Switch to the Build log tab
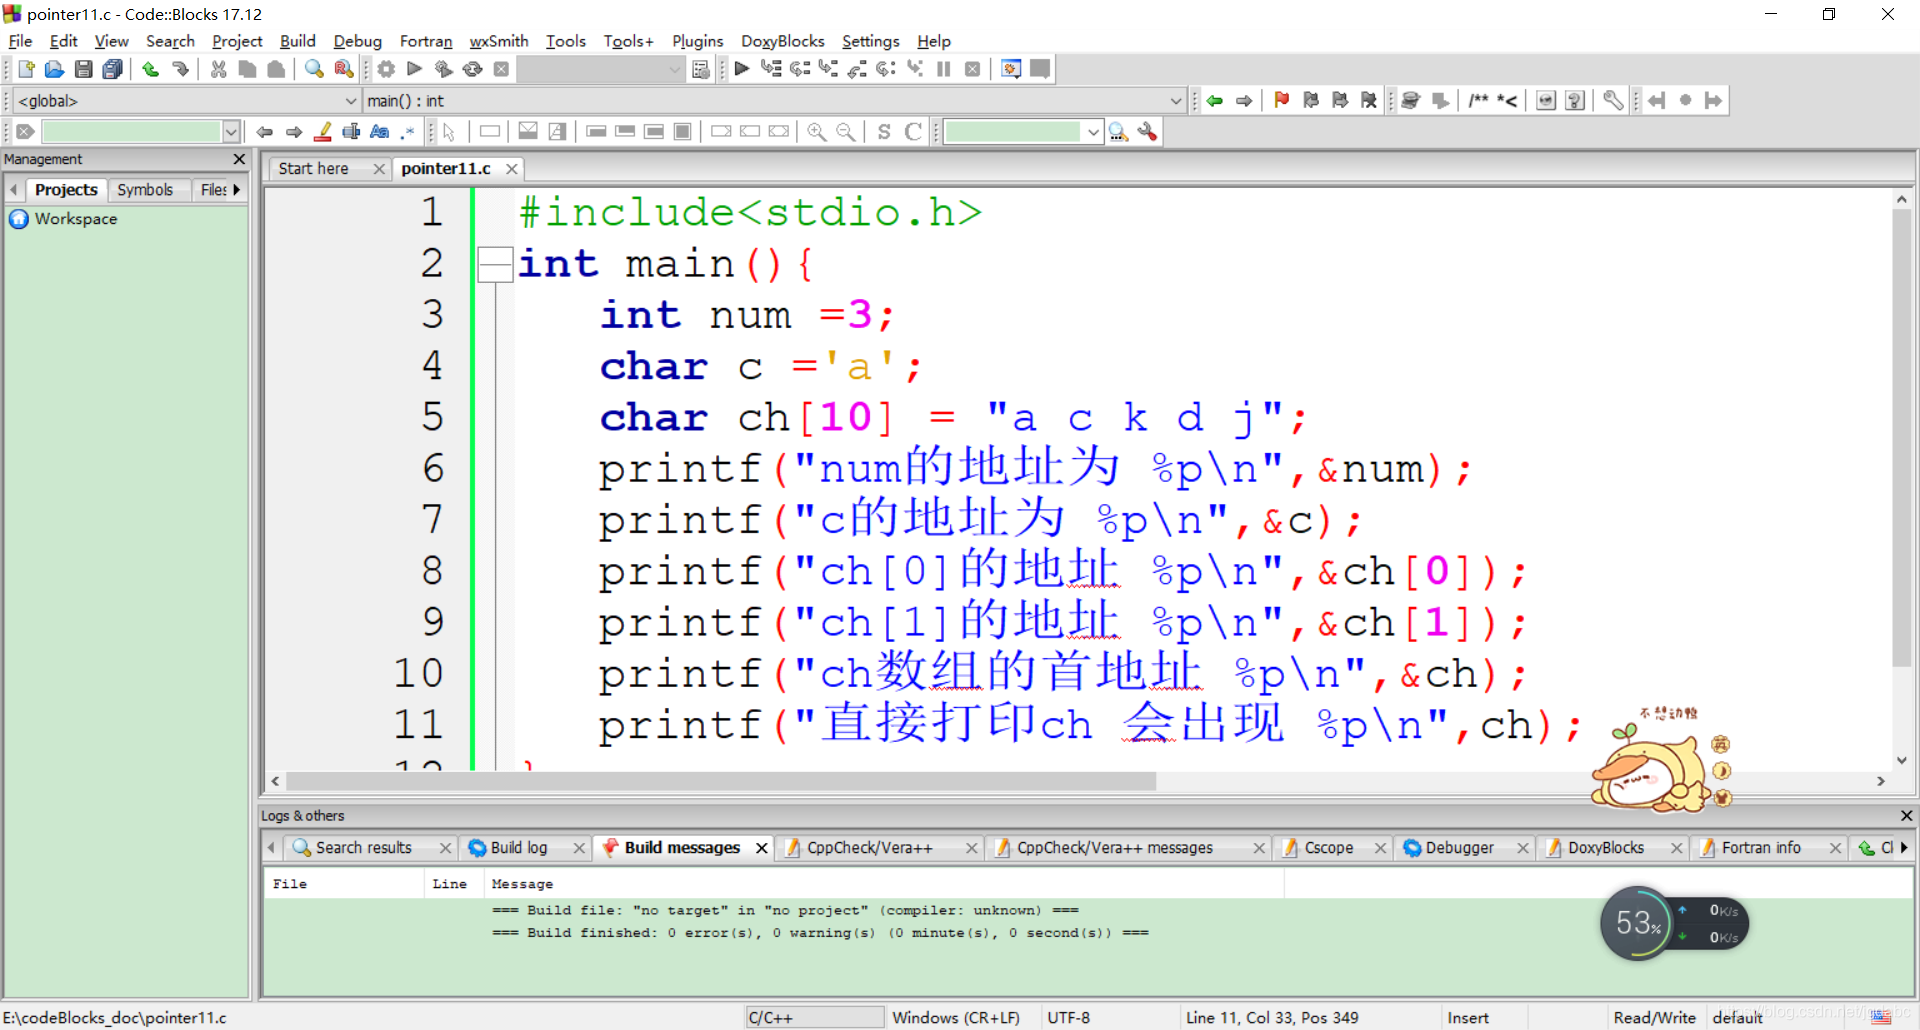The height and width of the screenshot is (1030, 1920). pyautogui.click(x=519, y=847)
